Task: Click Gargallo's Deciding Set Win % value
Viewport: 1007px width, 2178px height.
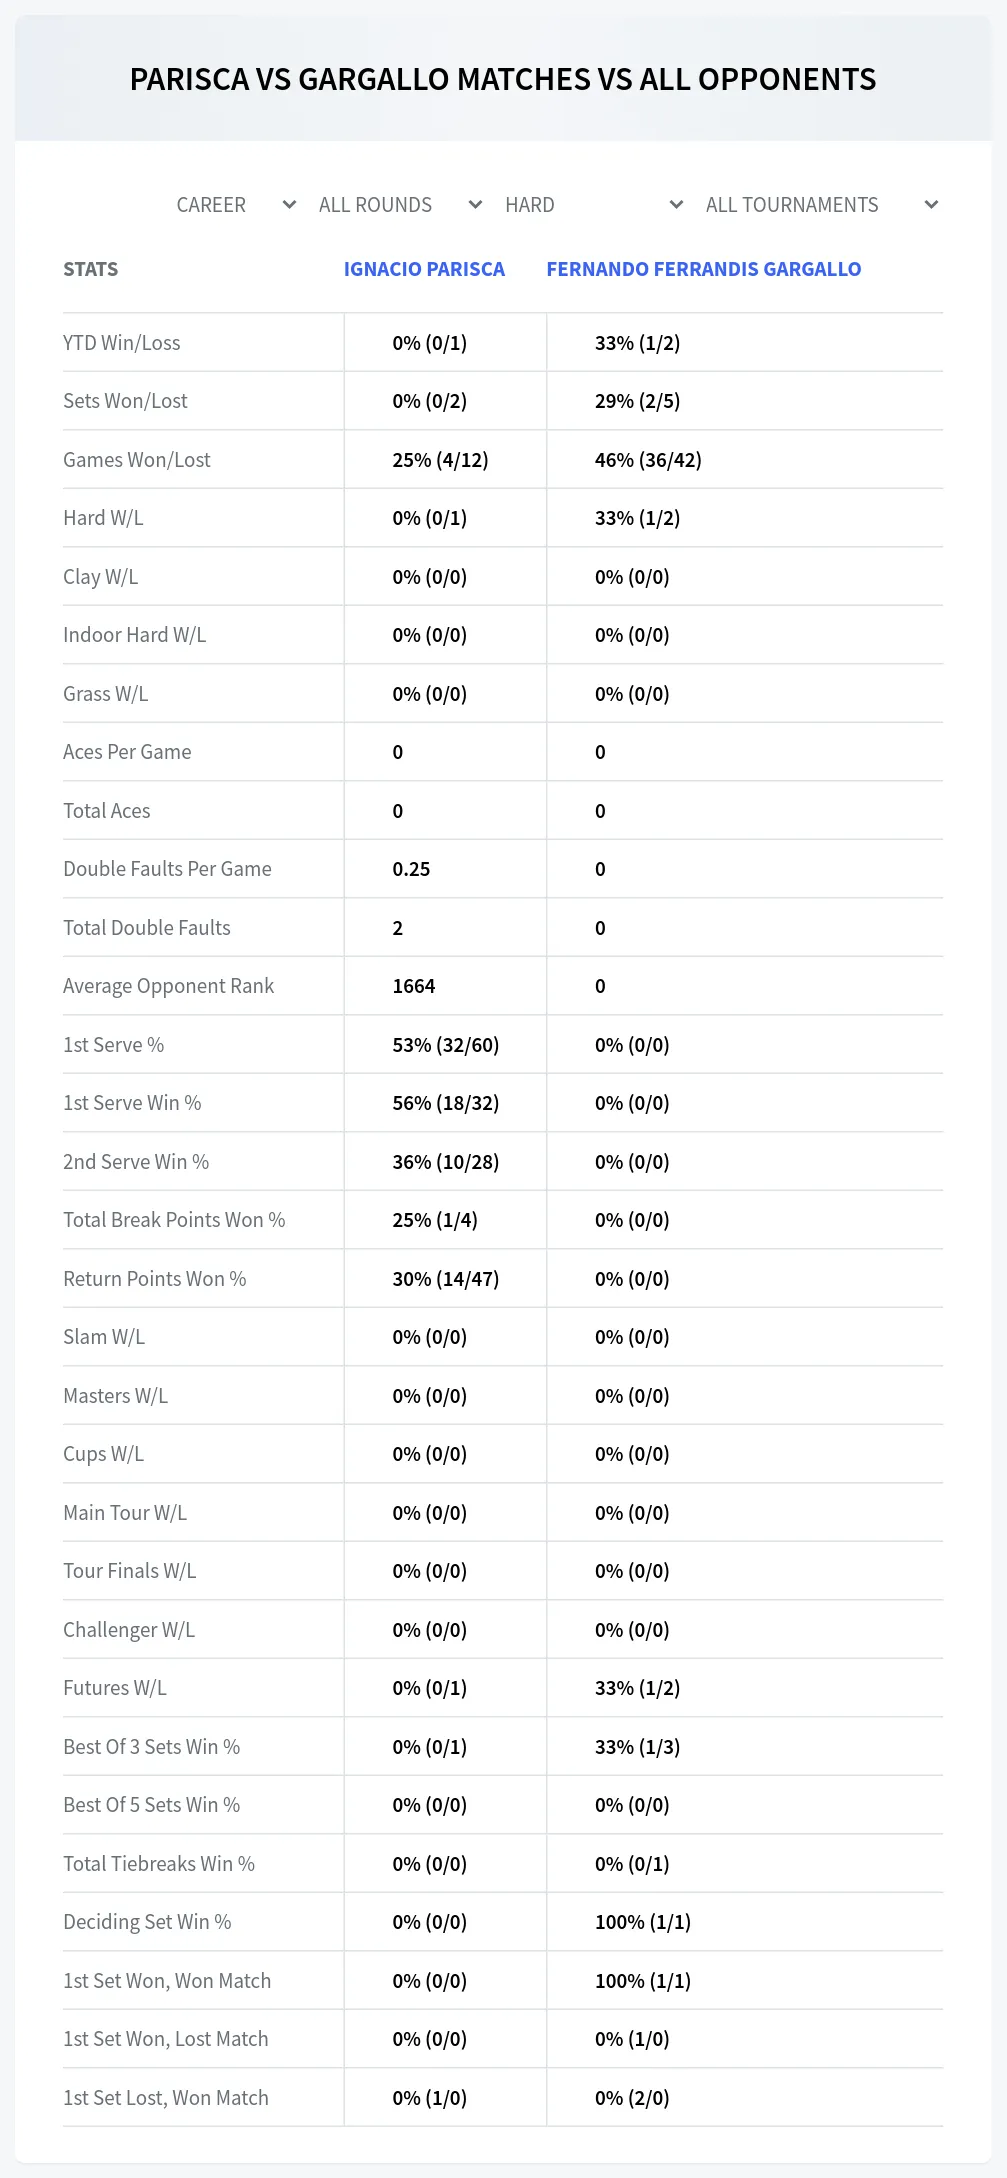Action: coord(643,1922)
